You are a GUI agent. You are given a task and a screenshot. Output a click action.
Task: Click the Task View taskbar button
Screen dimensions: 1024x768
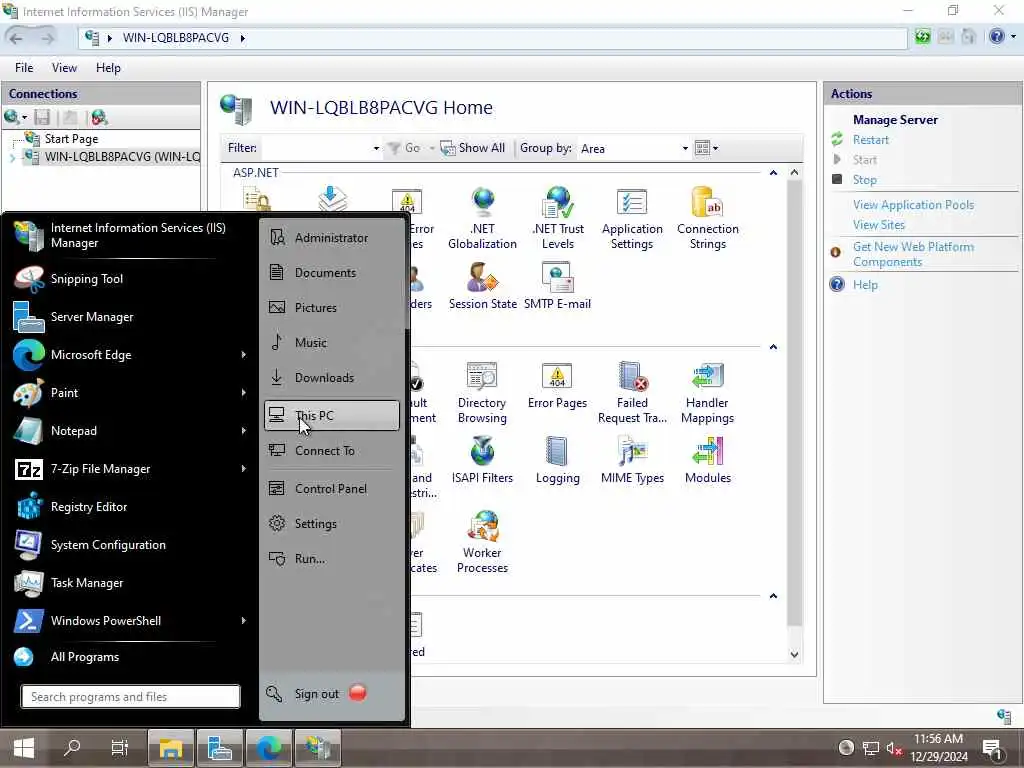(x=120, y=748)
